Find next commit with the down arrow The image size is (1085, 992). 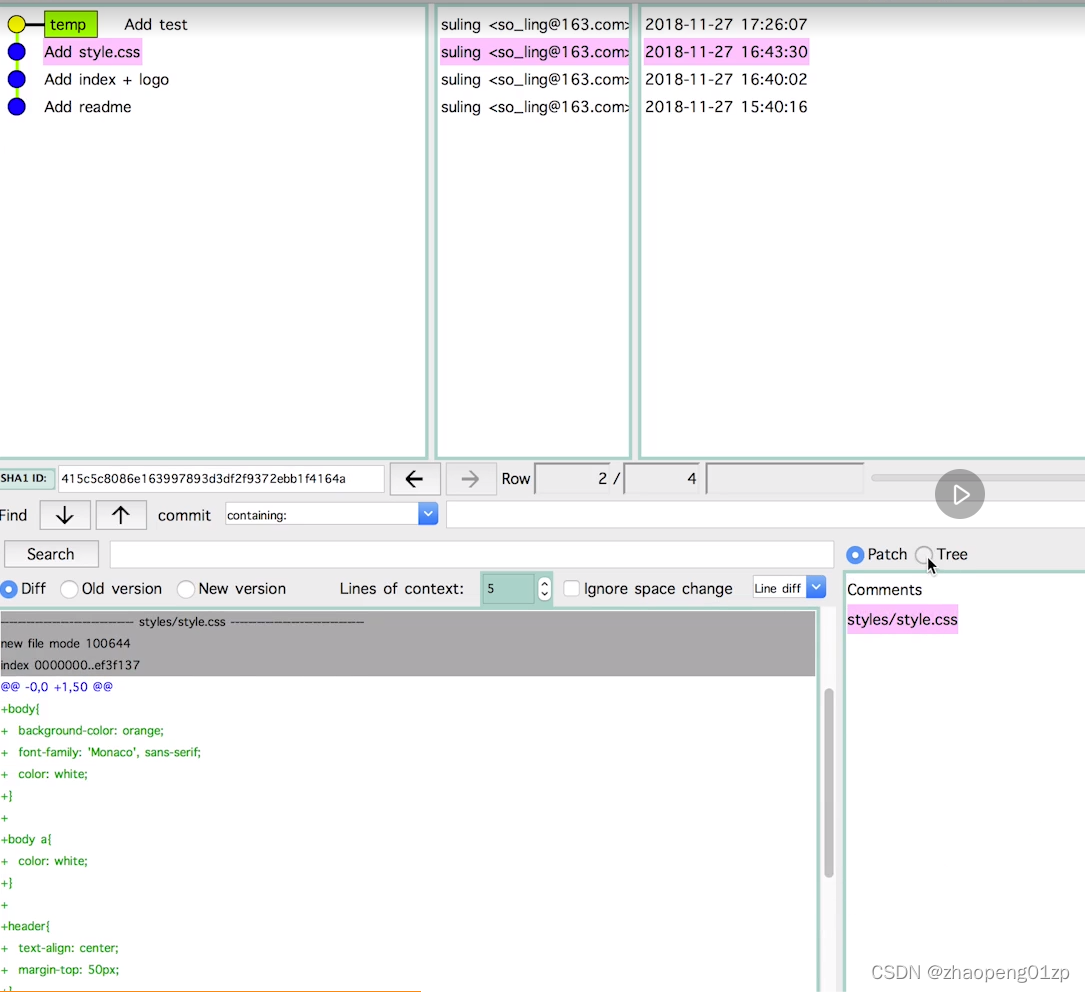pos(65,515)
